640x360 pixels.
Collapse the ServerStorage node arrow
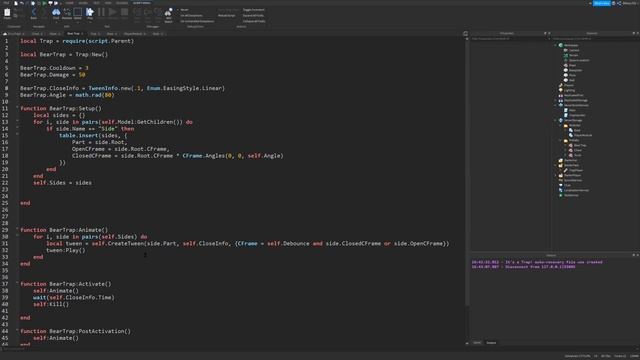point(556,120)
